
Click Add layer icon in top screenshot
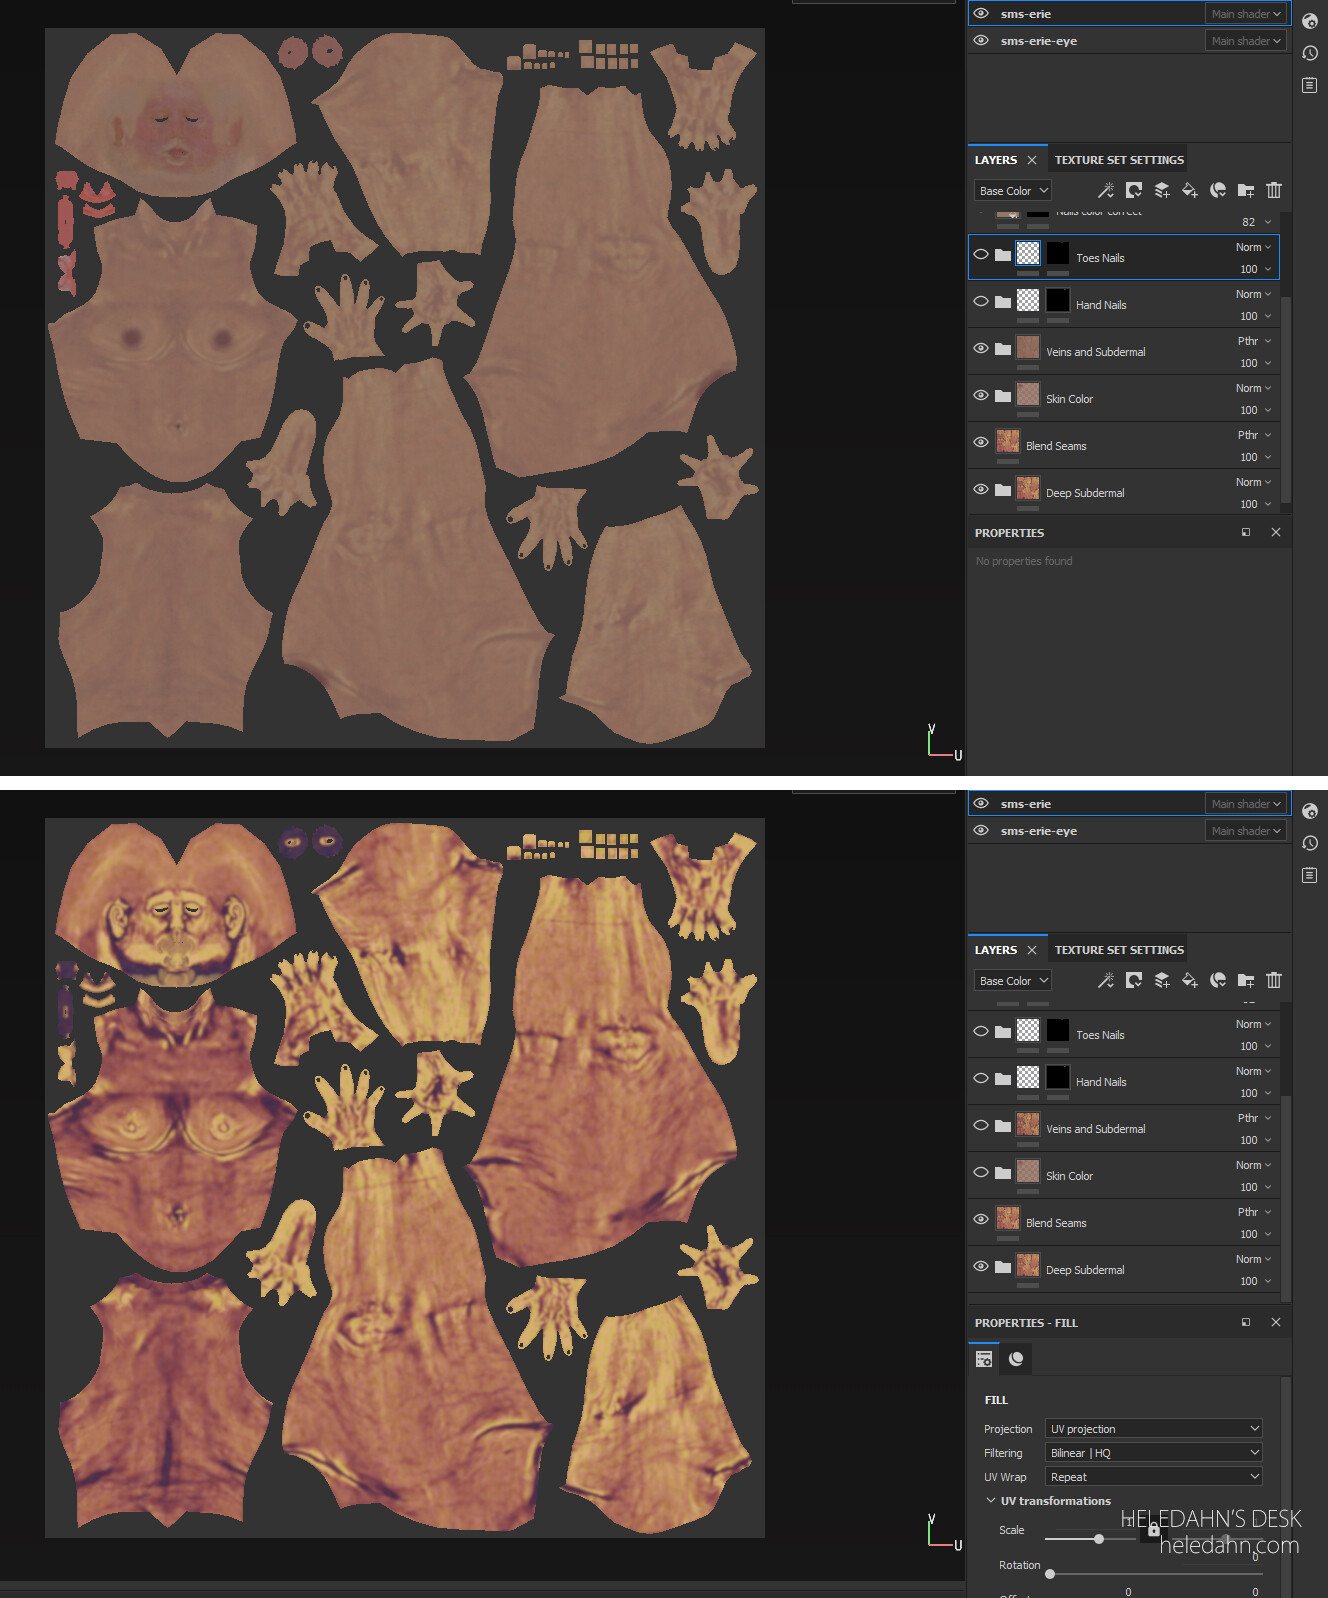click(x=1161, y=190)
